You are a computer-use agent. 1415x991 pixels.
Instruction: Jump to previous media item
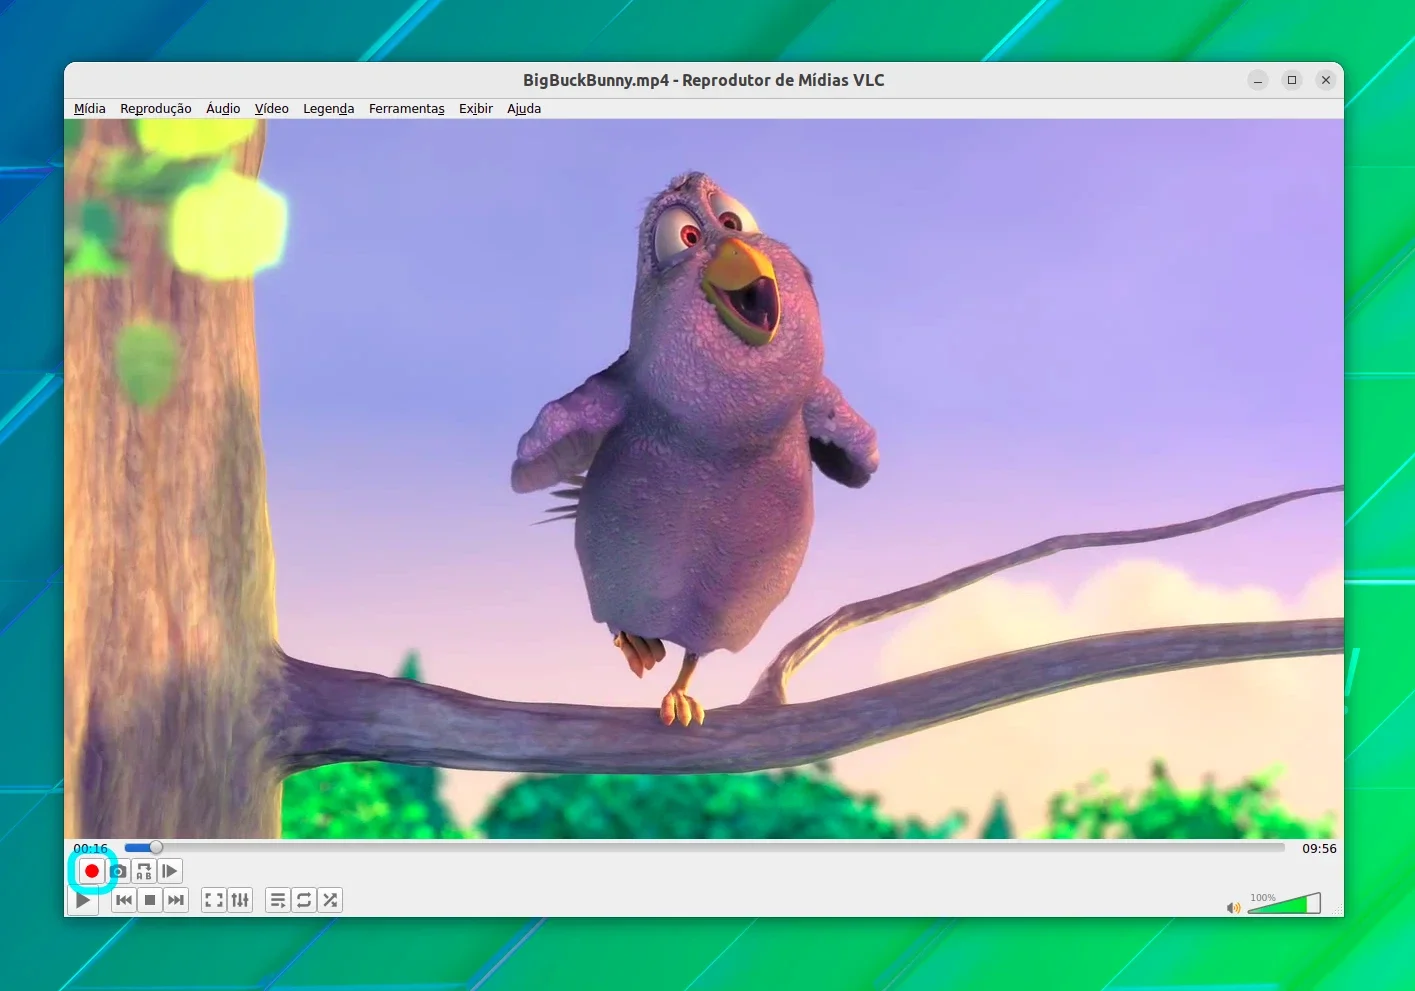pyautogui.click(x=124, y=900)
